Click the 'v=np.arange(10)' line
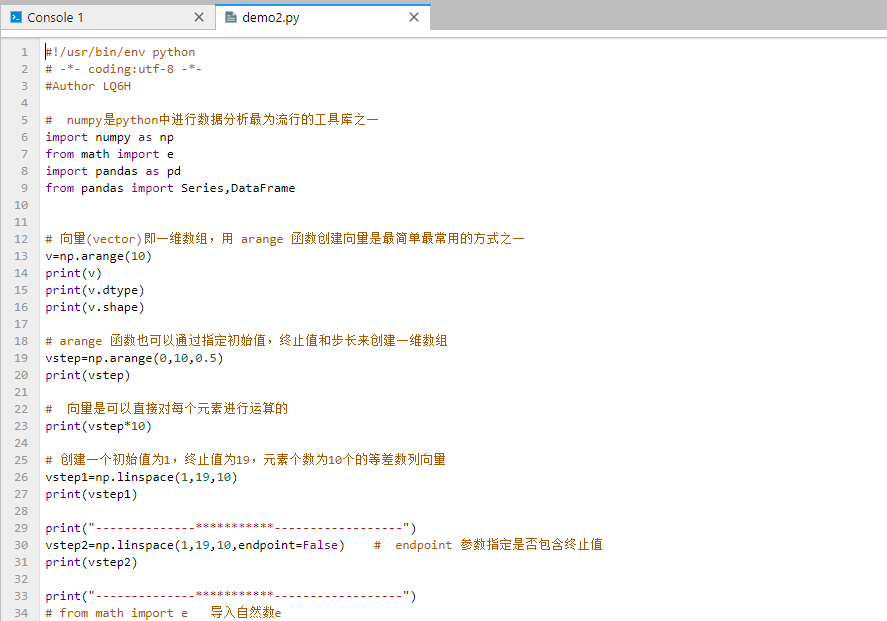Image resolution: width=887 pixels, height=621 pixels. (99, 256)
